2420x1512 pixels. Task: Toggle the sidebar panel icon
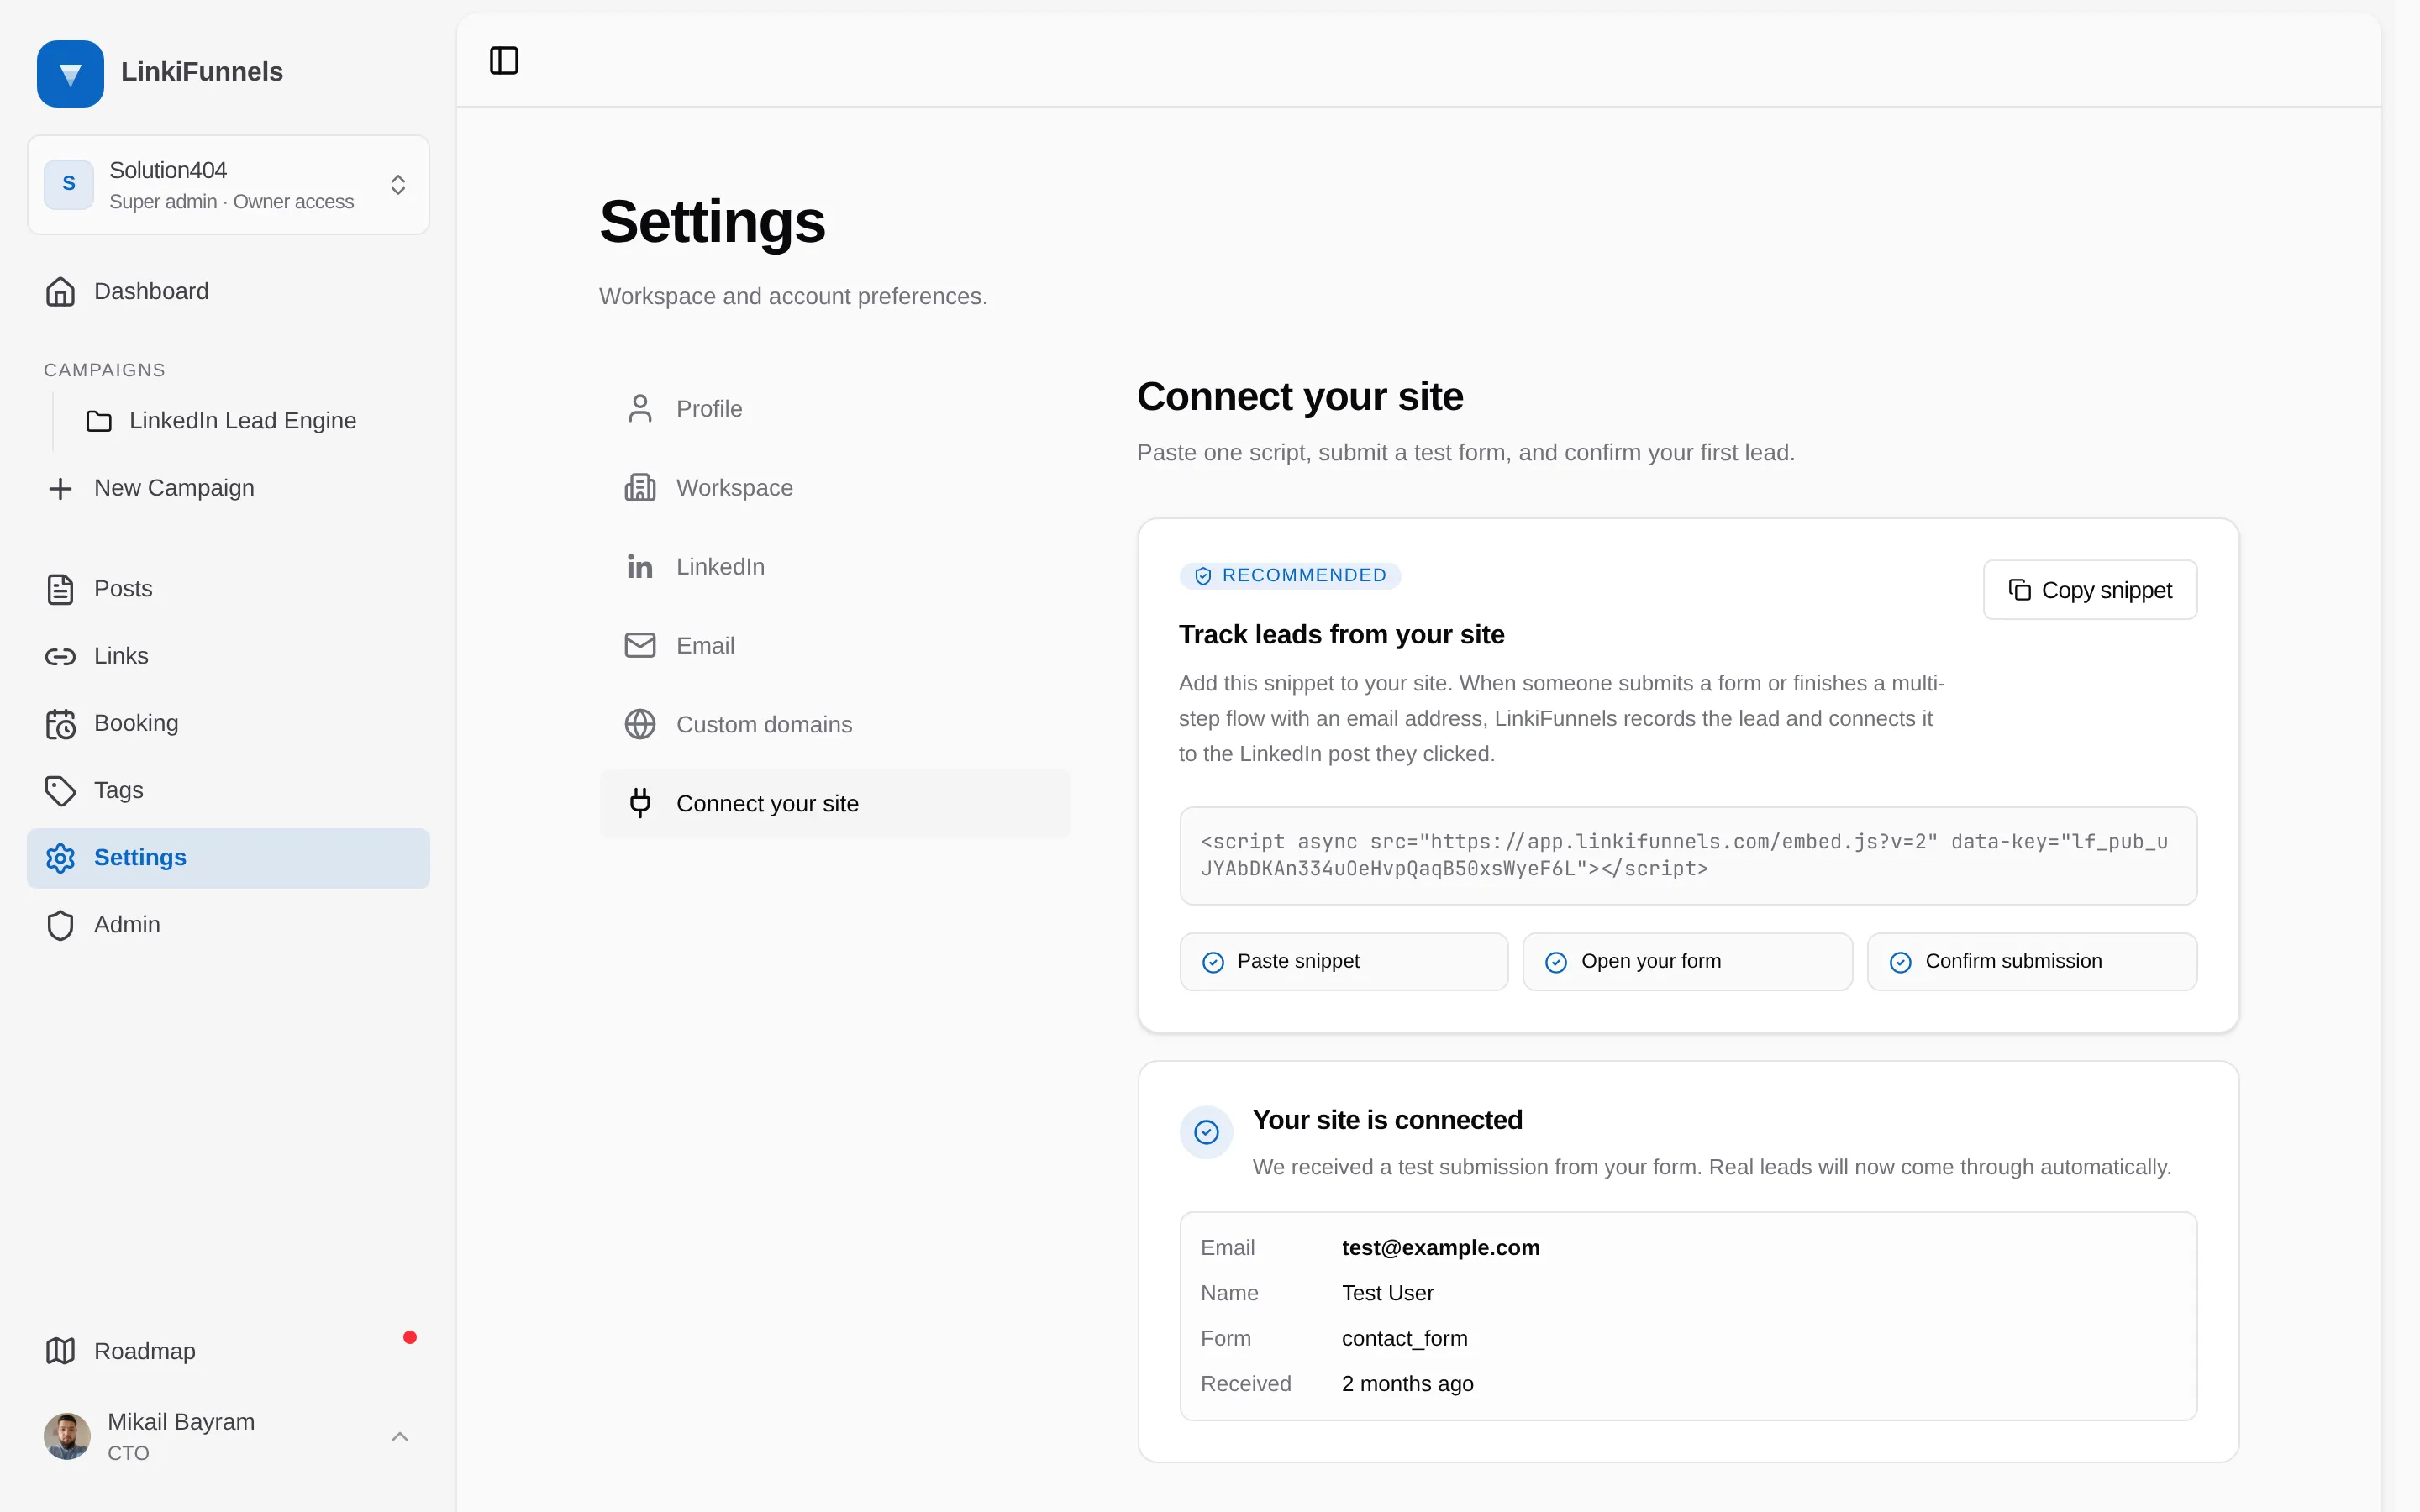click(504, 61)
